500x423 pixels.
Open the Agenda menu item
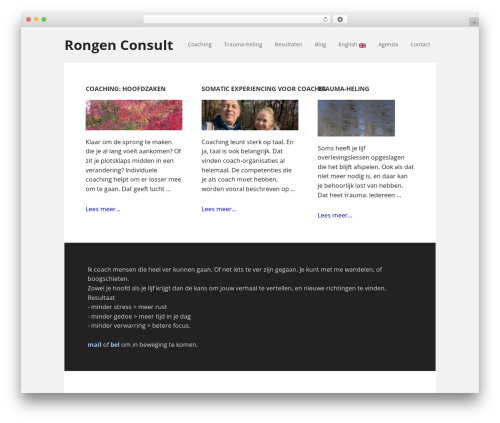(x=388, y=44)
